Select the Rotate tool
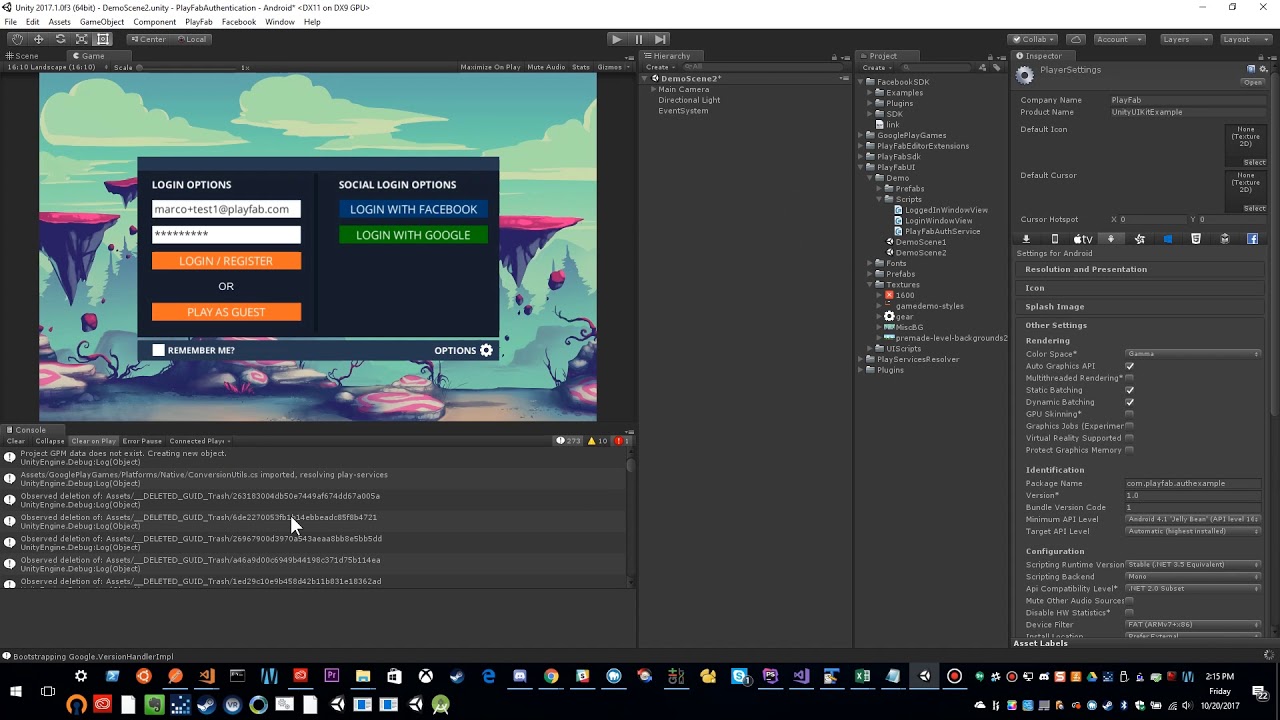The image size is (1280, 720). click(60, 39)
